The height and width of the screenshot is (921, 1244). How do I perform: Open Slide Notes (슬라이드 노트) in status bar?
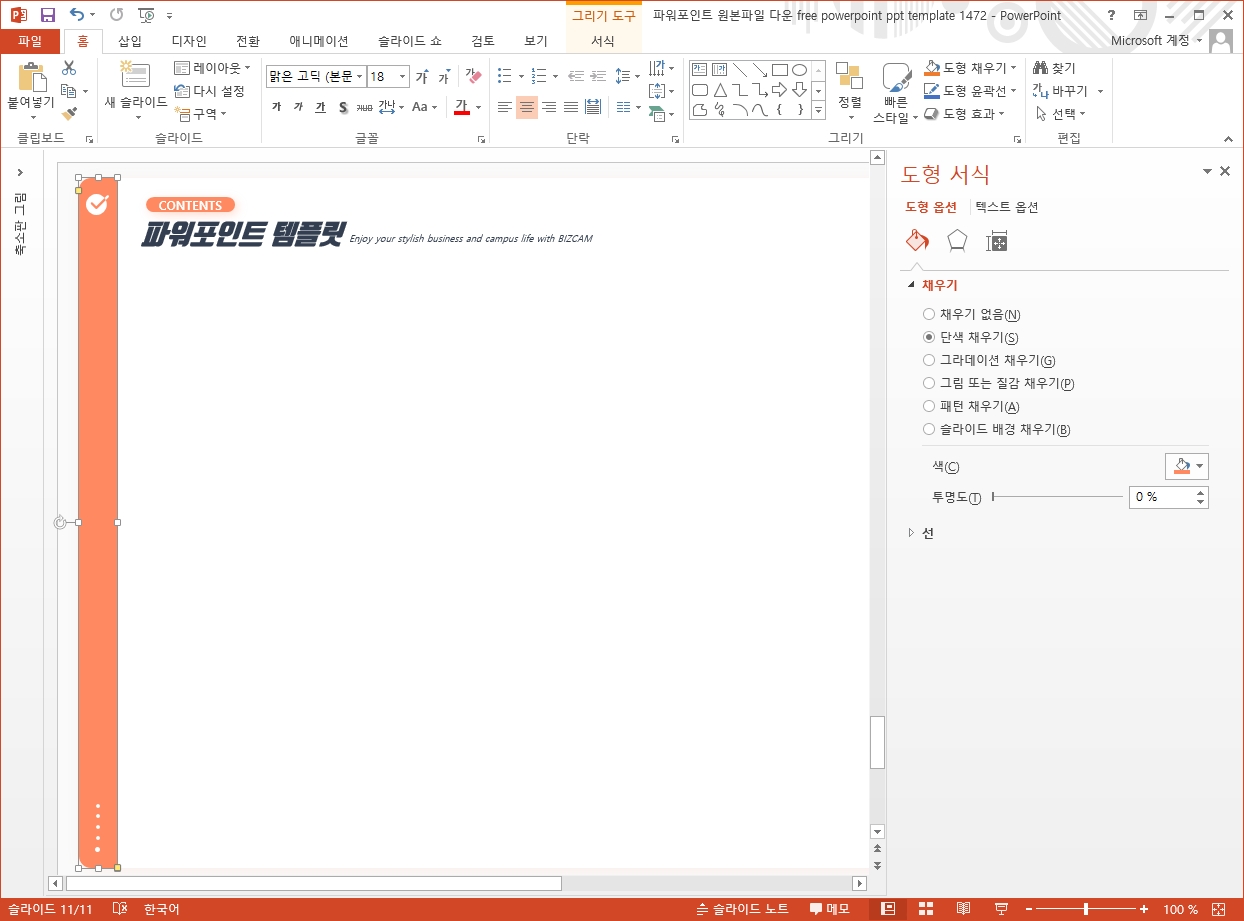[743, 909]
